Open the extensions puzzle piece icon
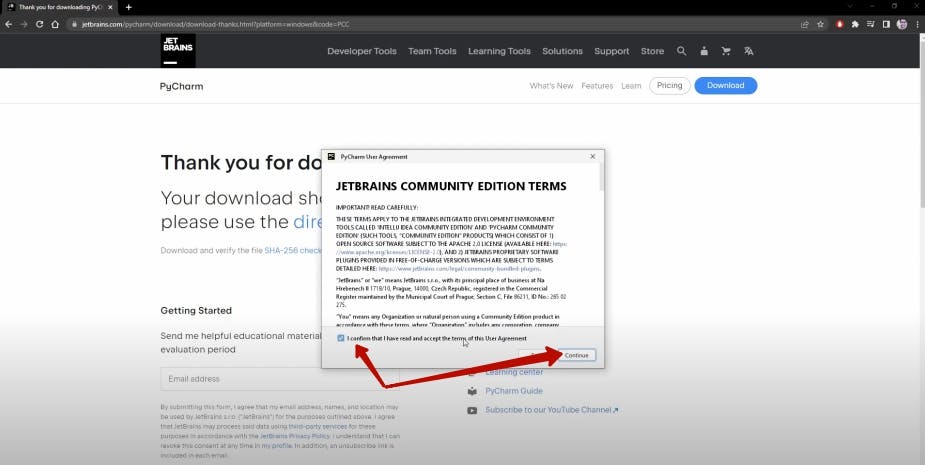925x465 pixels. click(855, 24)
